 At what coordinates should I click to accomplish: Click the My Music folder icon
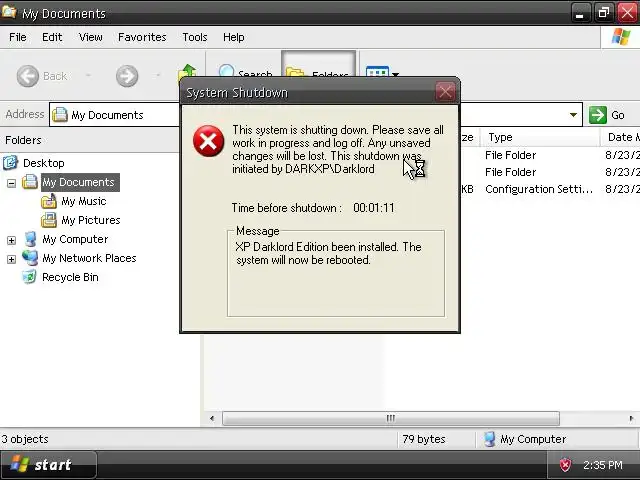click(x=49, y=201)
